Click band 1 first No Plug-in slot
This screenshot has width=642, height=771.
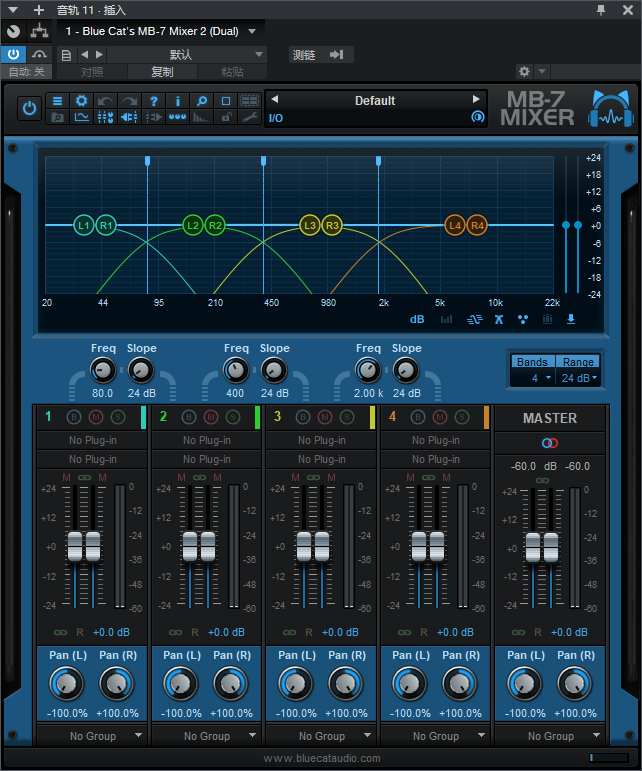click(x=92, y=441)
